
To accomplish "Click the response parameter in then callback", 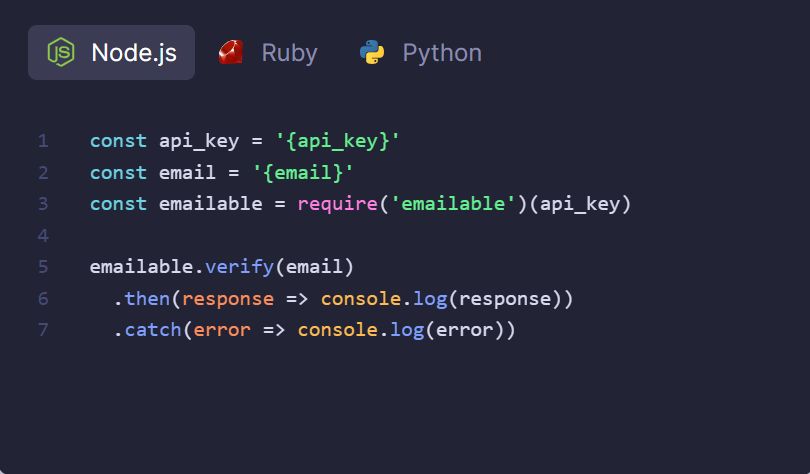I will coord(228,299).
